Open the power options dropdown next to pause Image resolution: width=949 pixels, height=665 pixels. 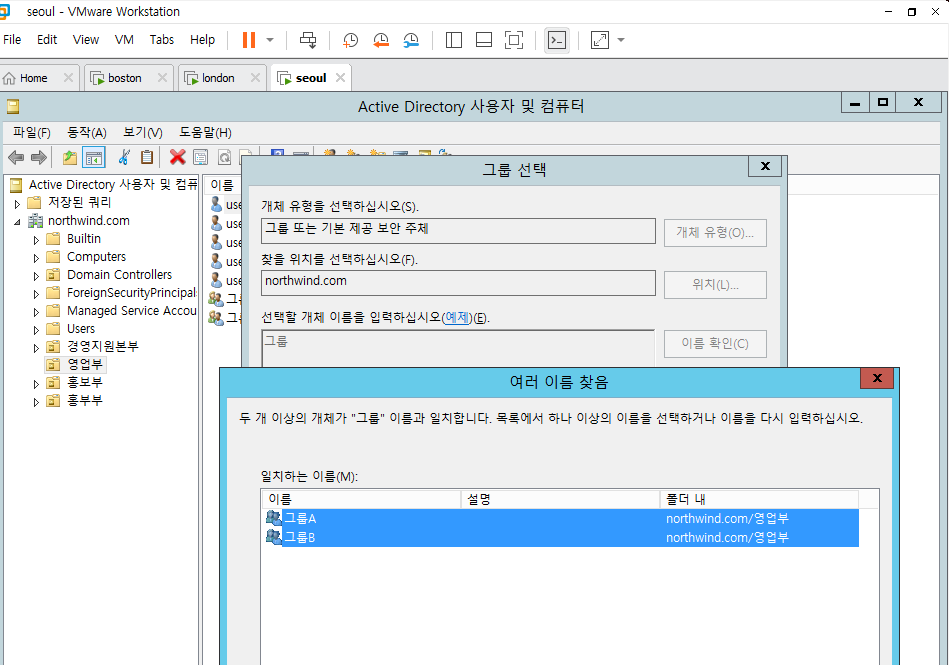(x=270, y=40)
